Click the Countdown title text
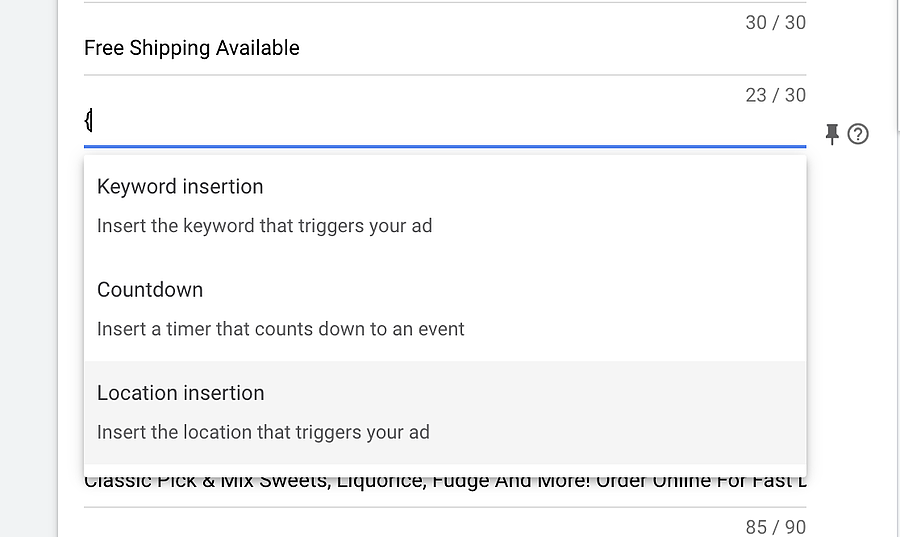The image size is (900, 537). coord(150,290)
